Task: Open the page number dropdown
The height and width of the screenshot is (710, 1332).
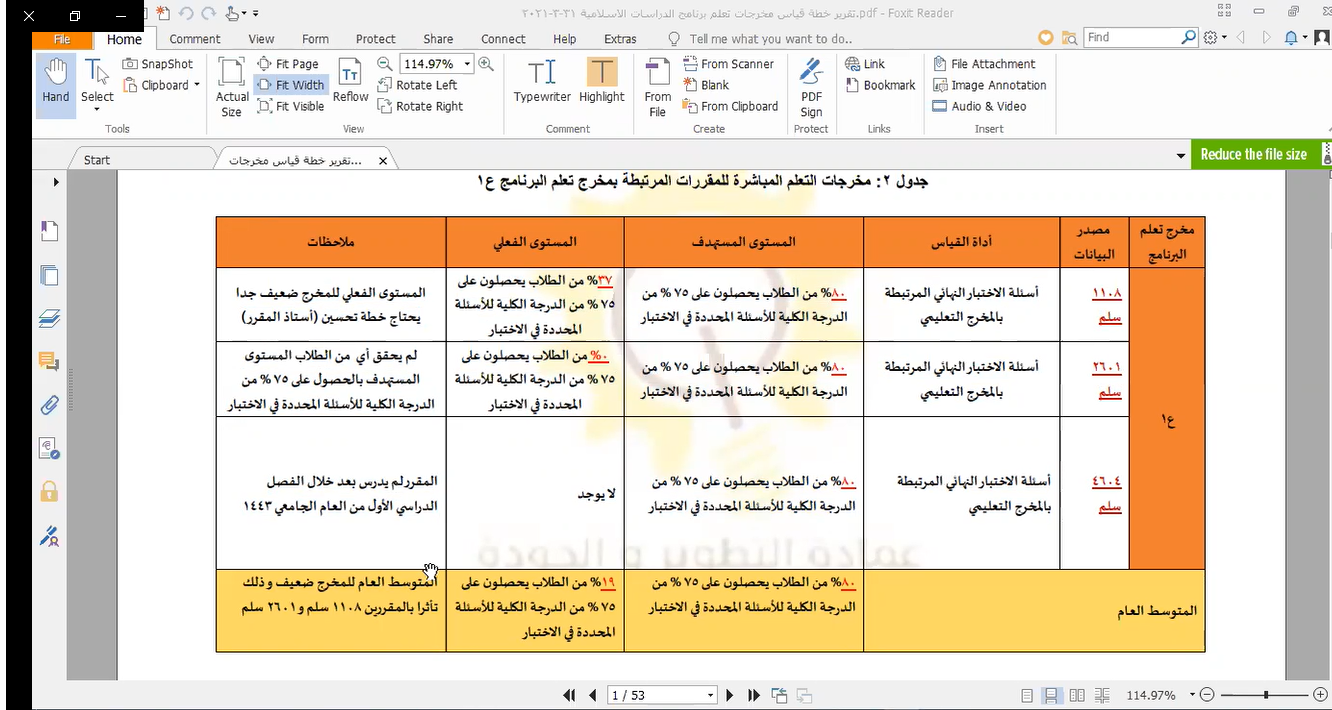Action: pos(711,695)
